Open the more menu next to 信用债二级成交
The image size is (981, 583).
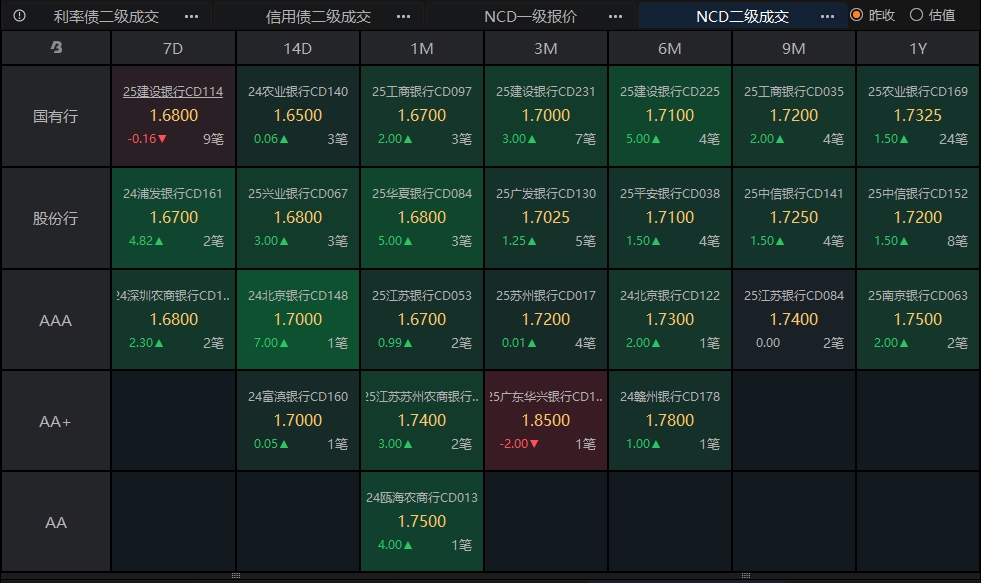pyautogui.click(x=404, y=16)
